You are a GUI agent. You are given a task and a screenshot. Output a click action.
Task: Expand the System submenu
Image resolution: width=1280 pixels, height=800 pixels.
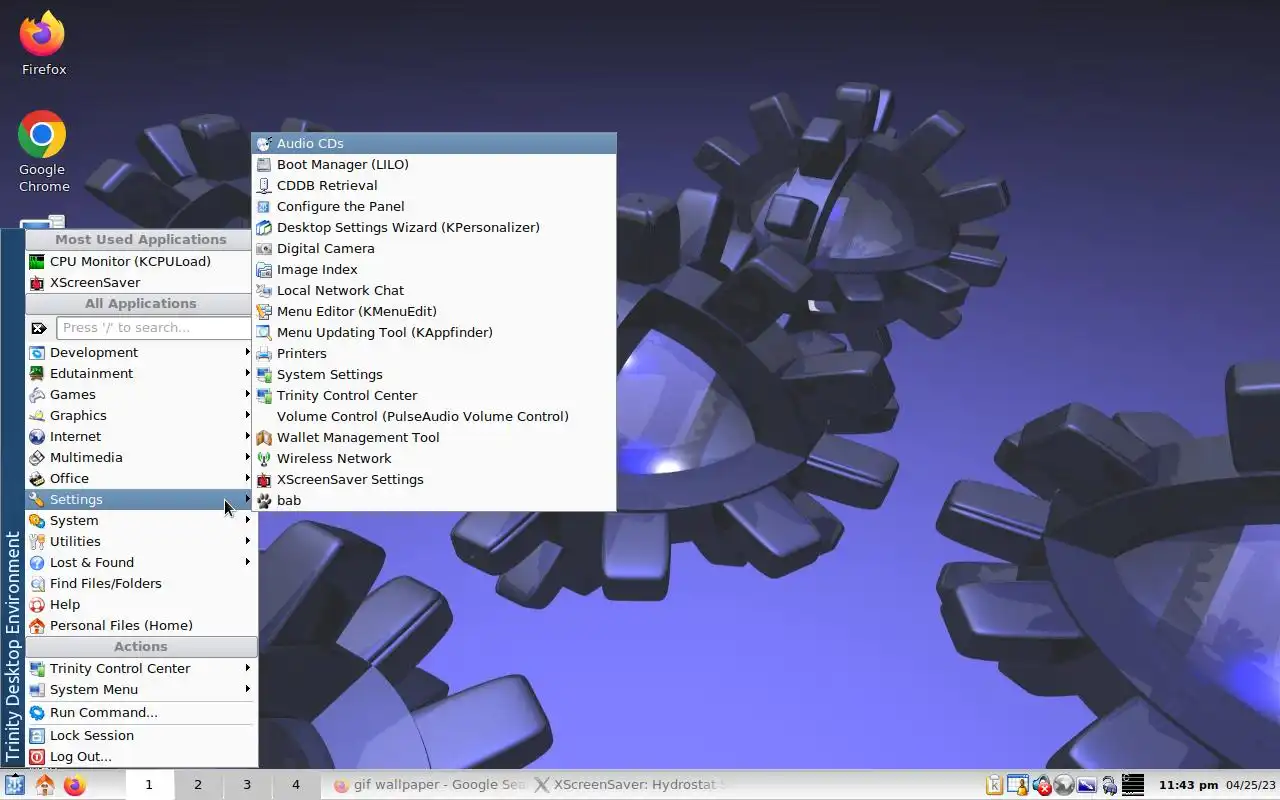tap(140, 520)
